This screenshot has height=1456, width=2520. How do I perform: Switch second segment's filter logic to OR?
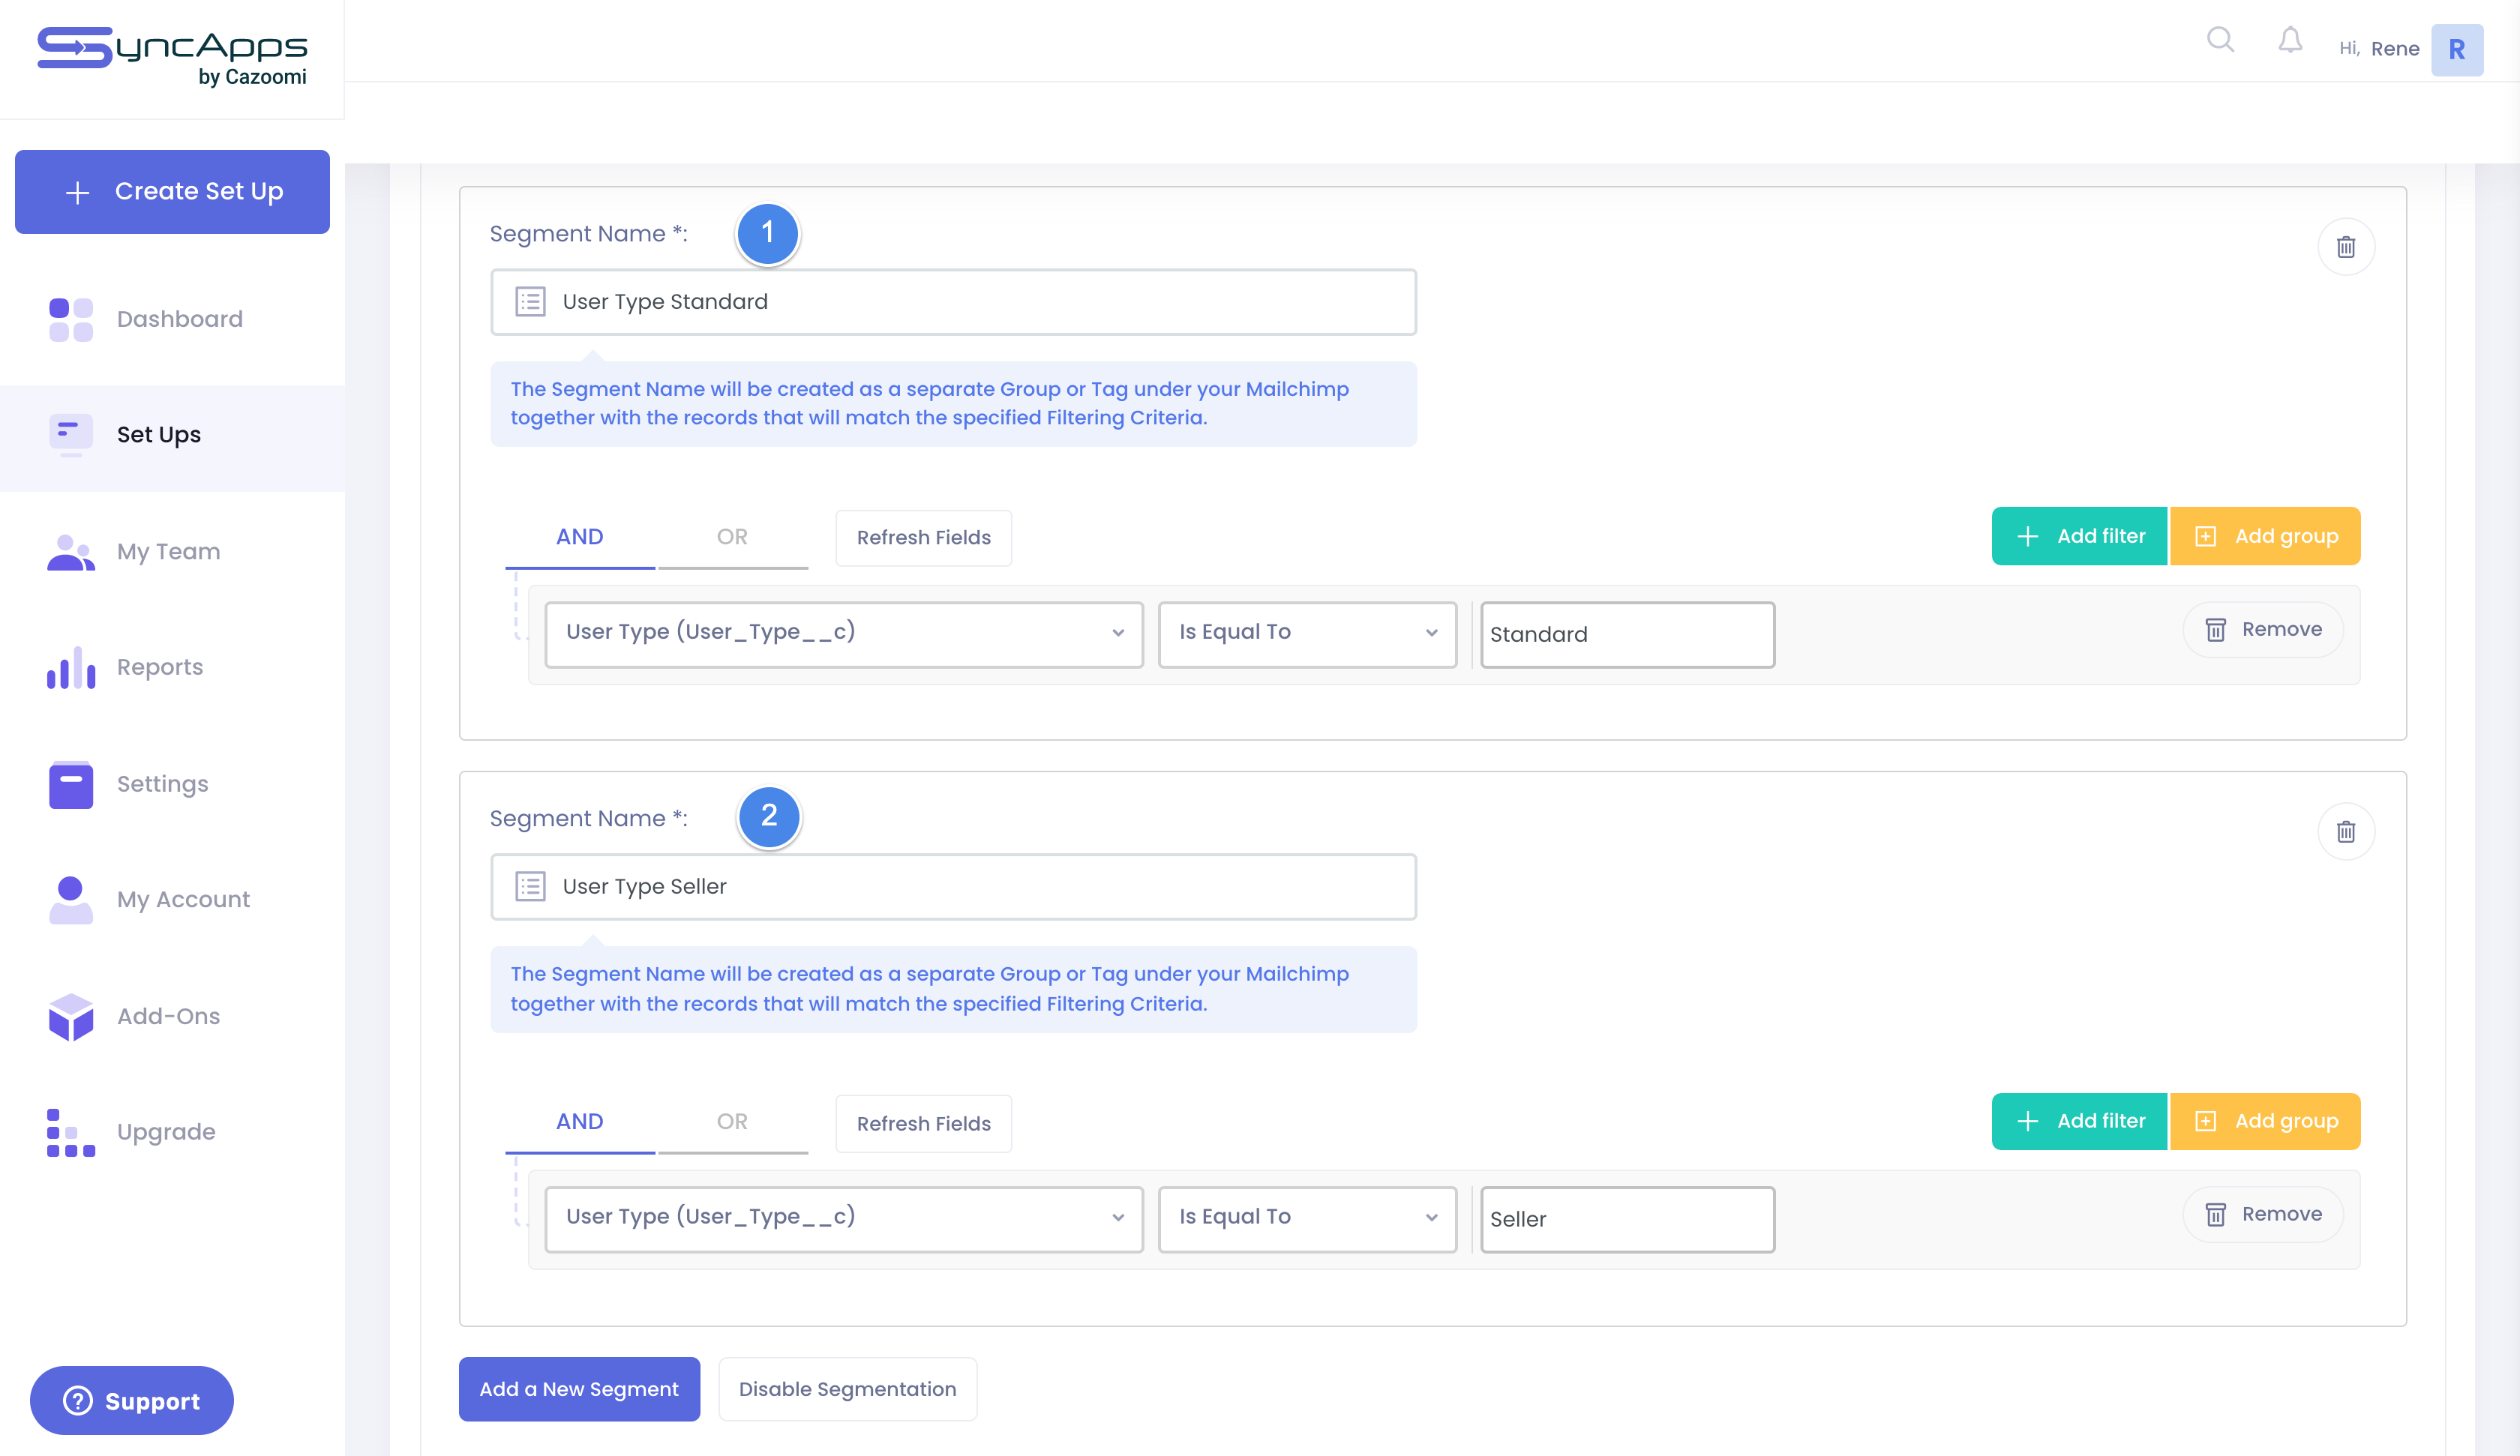732,1122
